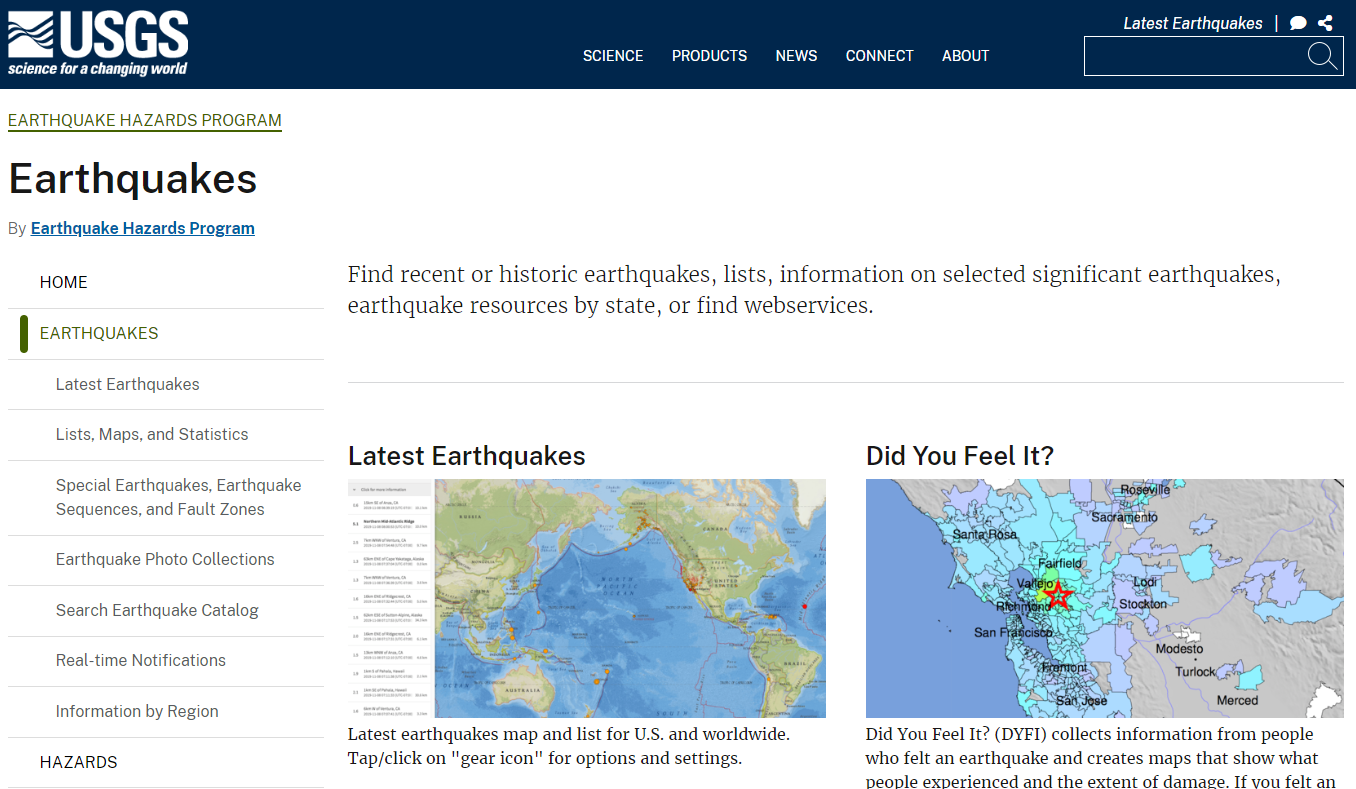Open the PRODUCTS menu

(x=709, y=56)
